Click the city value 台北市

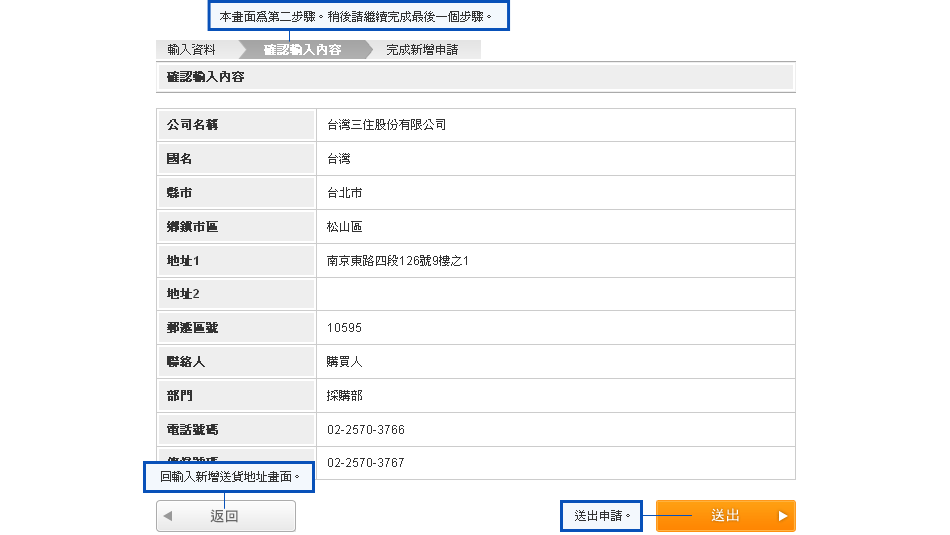[x=345, y=193]
